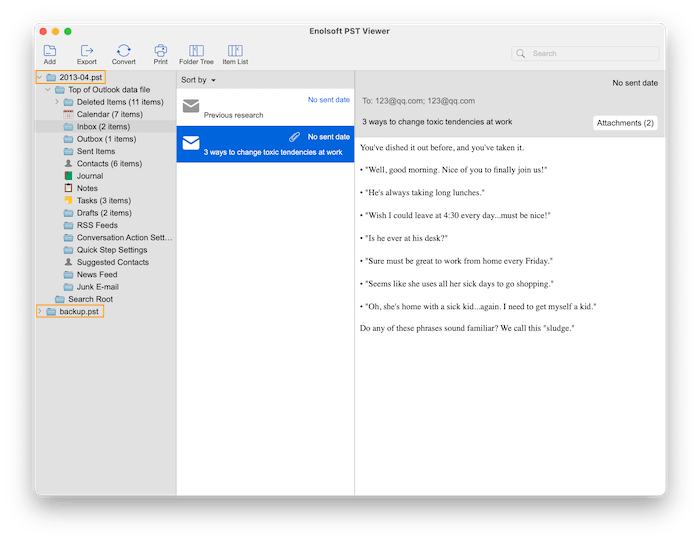Select the Calendar (7 items) folder
This screenshot has width=700, height=541.
[x=110, y=114]
